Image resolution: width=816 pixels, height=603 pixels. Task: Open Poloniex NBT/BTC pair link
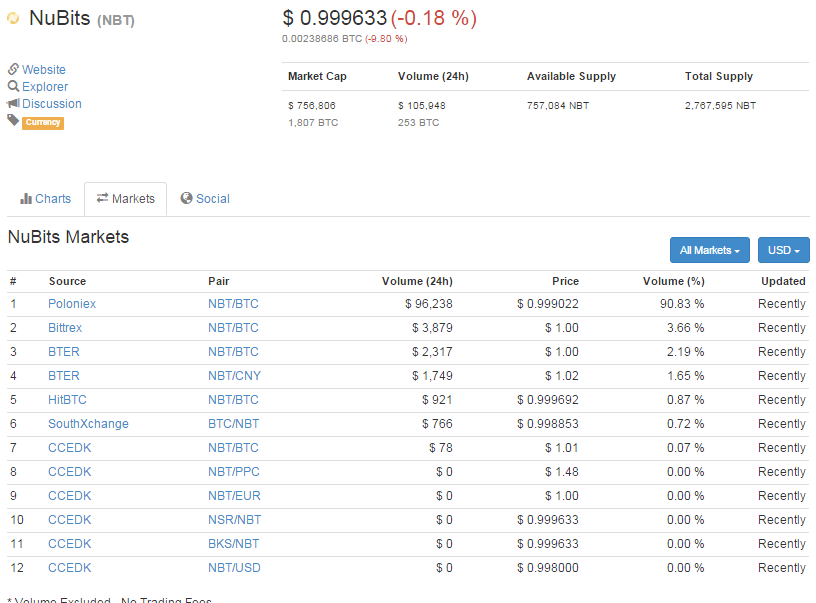tap(233, 304)
